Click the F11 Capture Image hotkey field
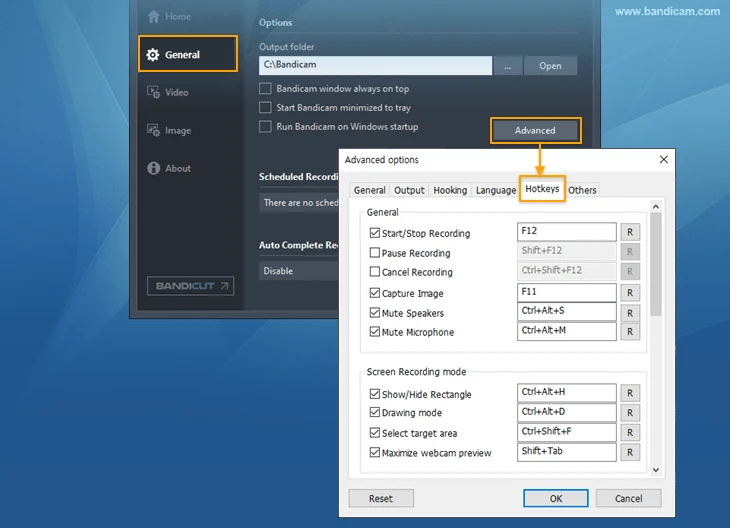This screenshot has height=528, width=730. [567, 292]
